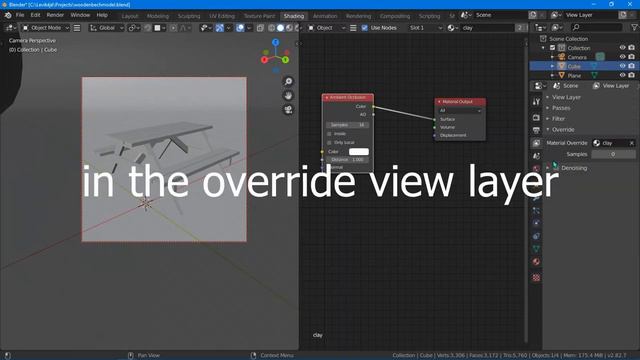This screenshot has width=640, height=360.
Task: Click the Material Output node header
Action: click(x=460, y=102)
